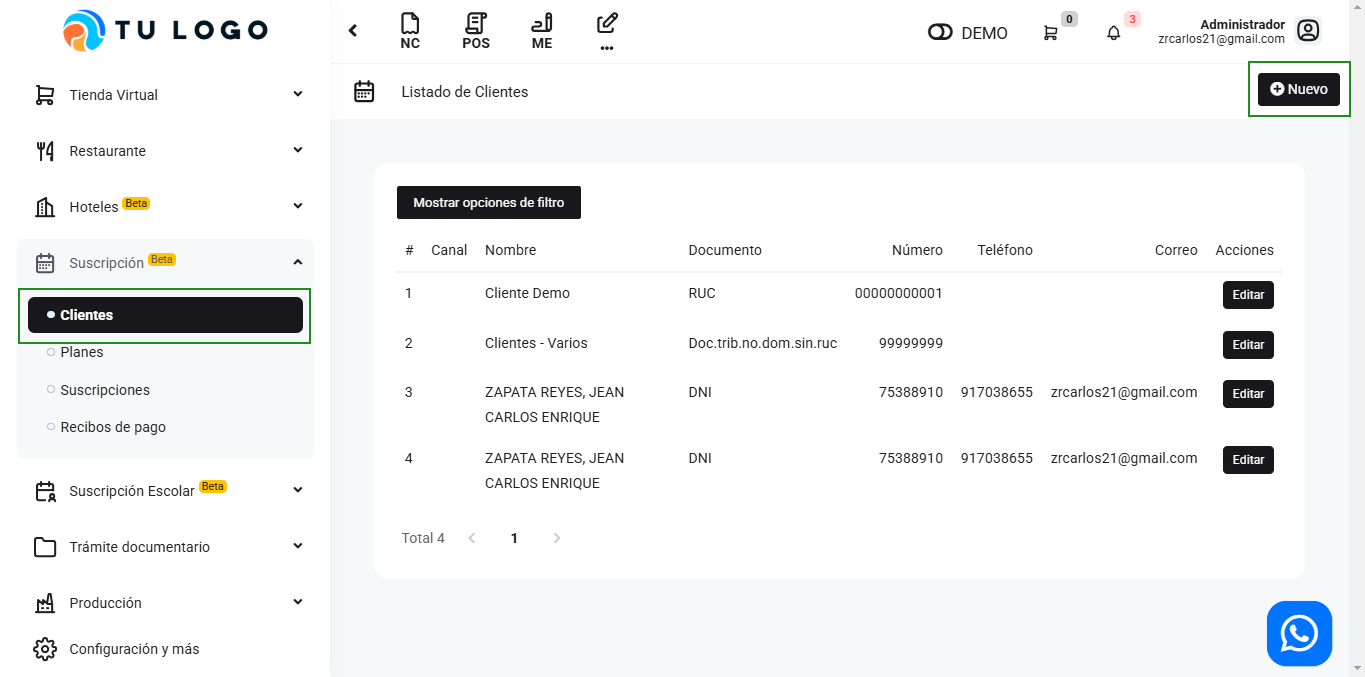Open the notifications bell
Image resolution: width=1365 pixels, height=677 pixels.
[x=1114, y=33]
